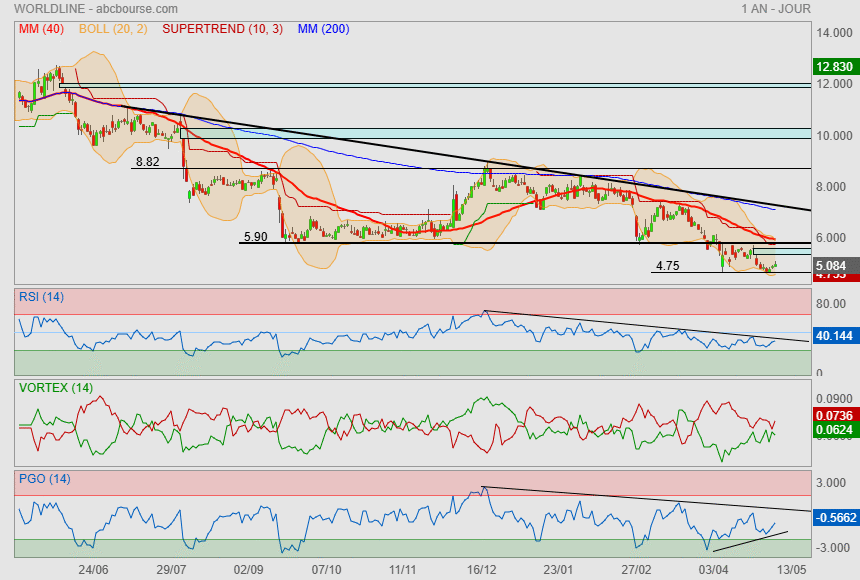860x580 pixels.
Task: Select the "MM (200)" legend label
Action: coord(324,29)
